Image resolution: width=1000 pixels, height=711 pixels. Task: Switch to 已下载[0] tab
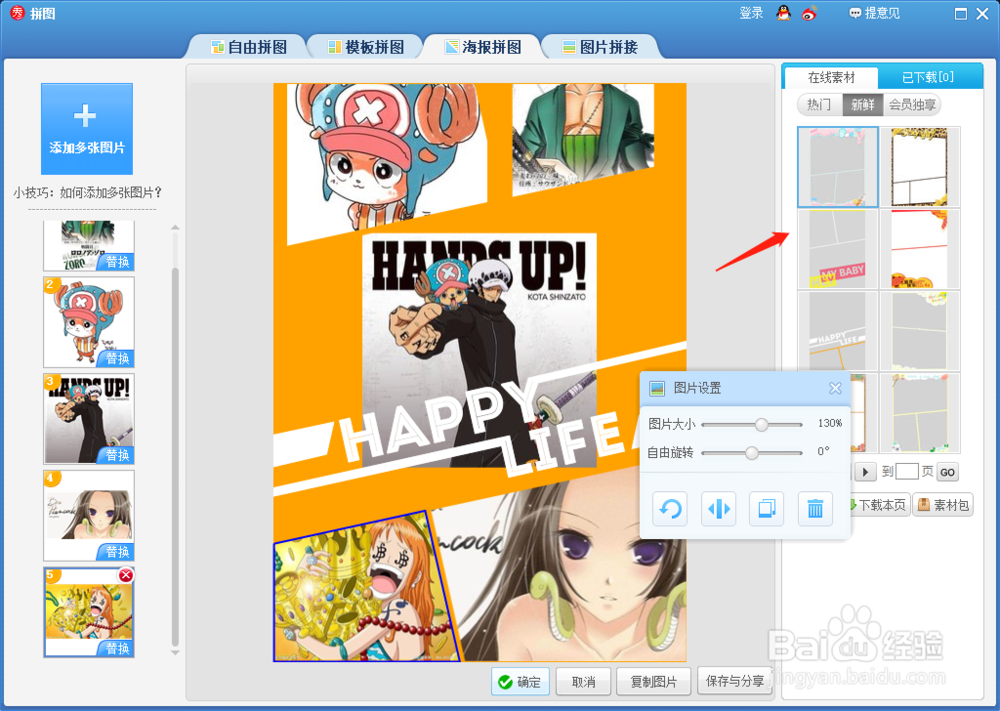coord(929,77)
